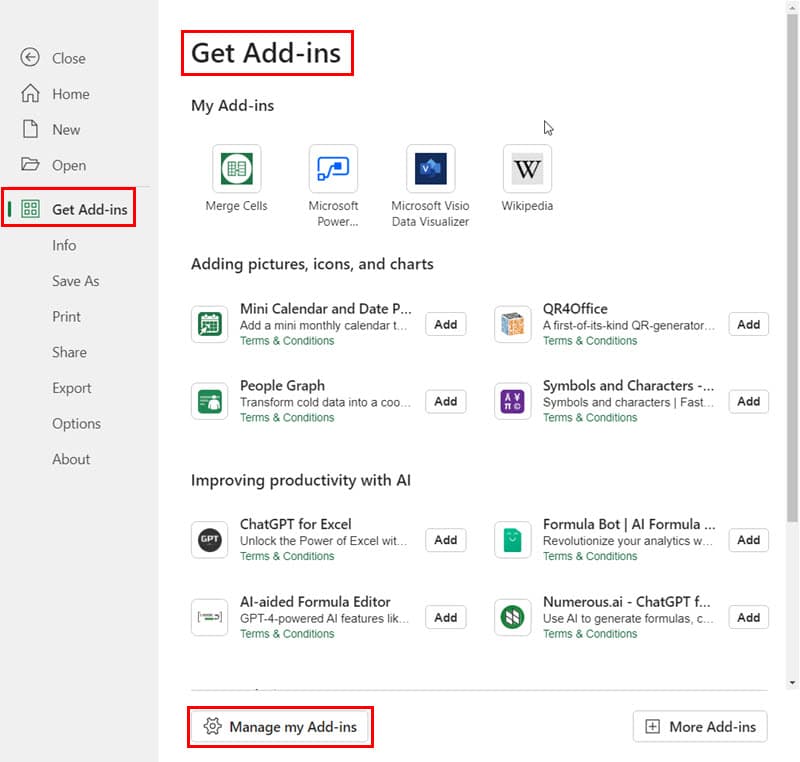Add the Numerous.ai add-in
This screenshot has height=762, width=800.
(x=748, y=618)
